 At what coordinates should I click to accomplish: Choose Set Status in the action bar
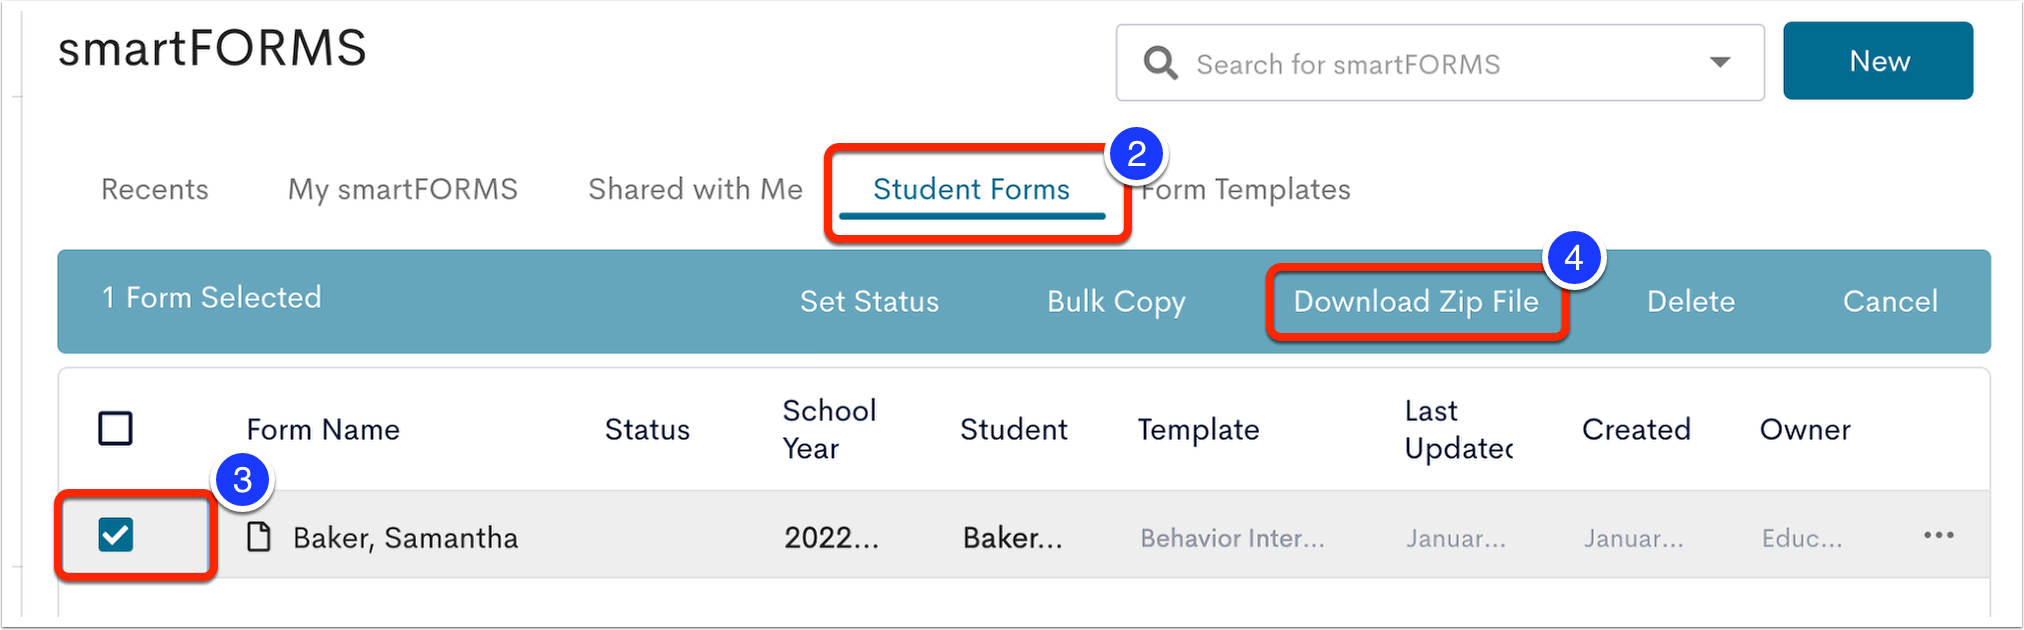point(869,301)
